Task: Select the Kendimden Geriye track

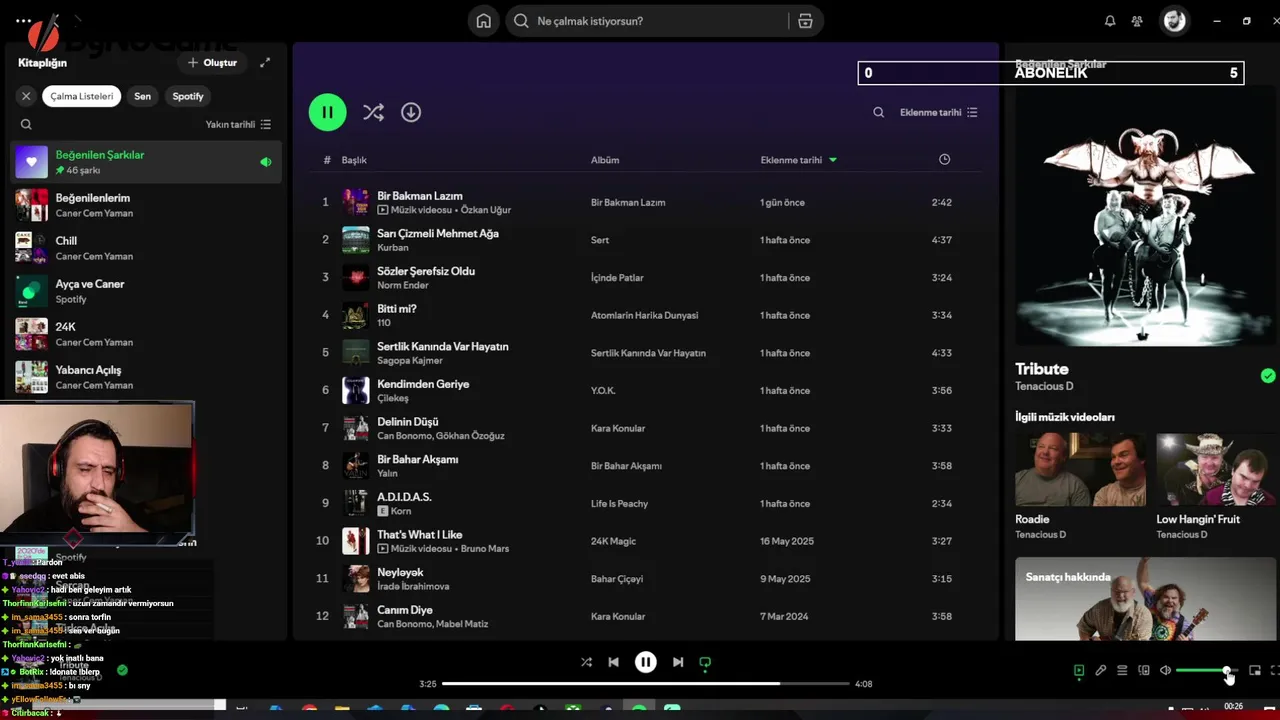Action: 645,390
